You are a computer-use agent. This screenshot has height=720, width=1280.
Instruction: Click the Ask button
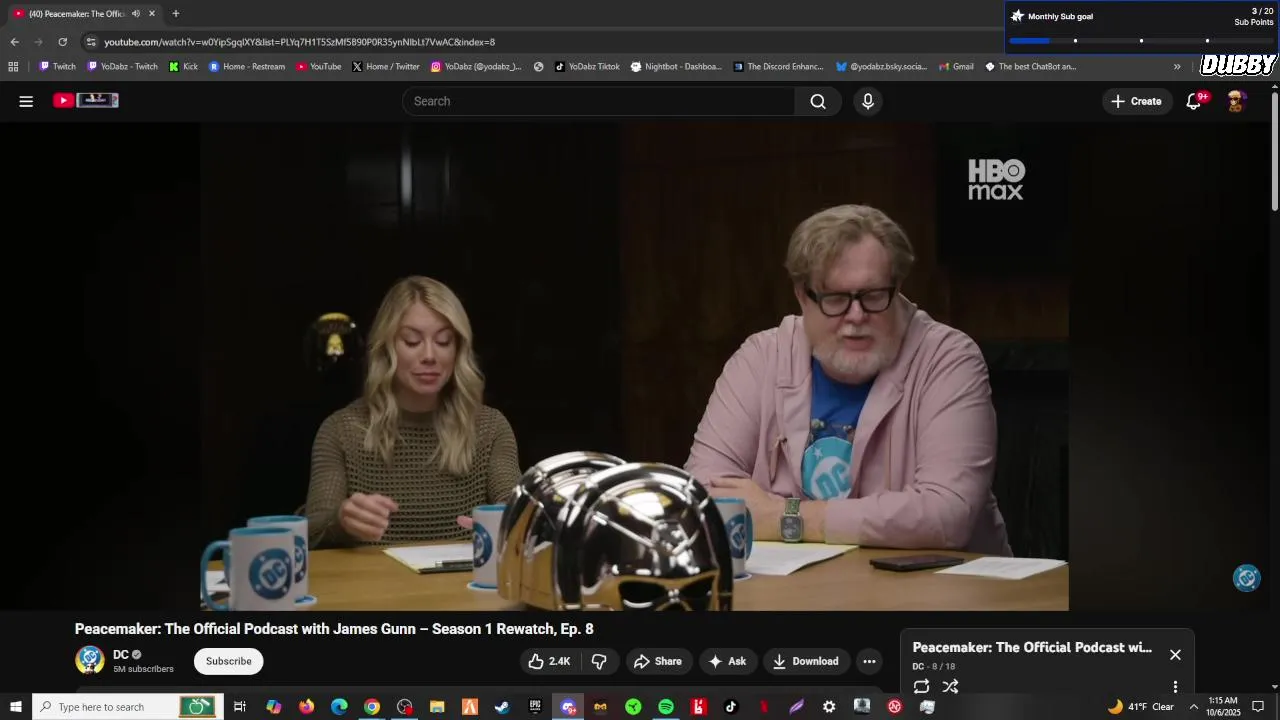click(x=727, y=661)
